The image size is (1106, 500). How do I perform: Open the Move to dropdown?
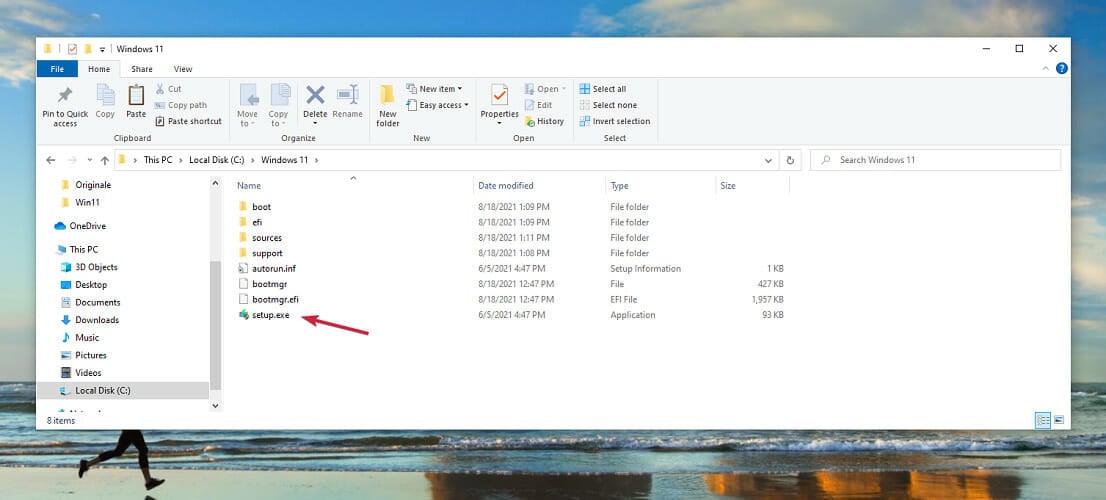248,105
